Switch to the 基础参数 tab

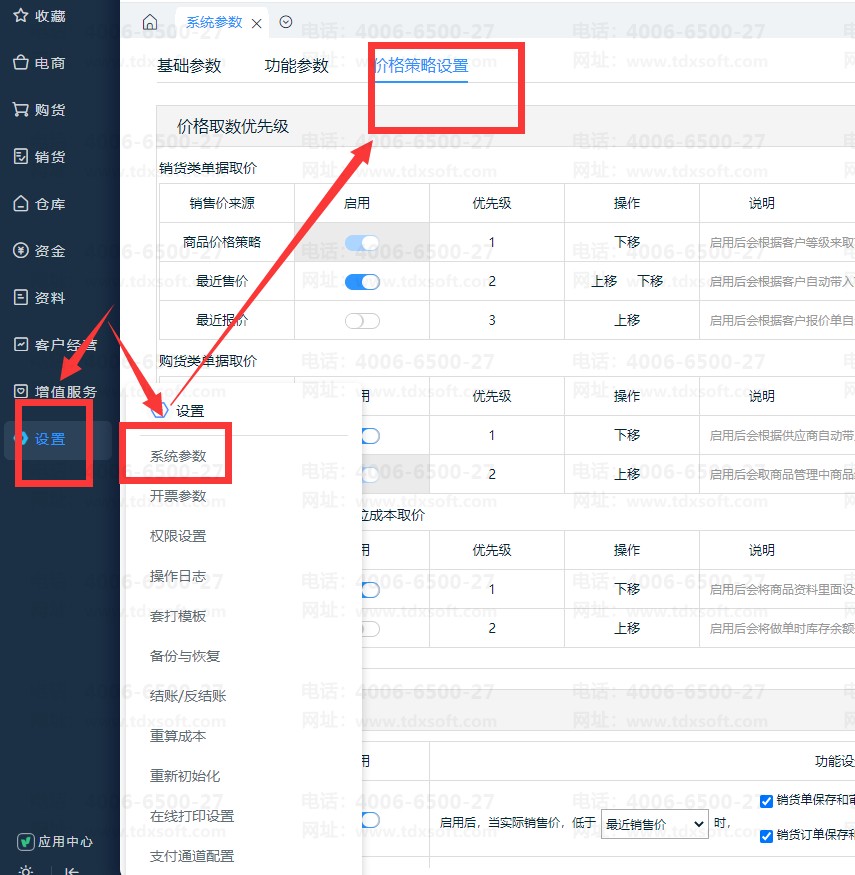[x=189, y=66]
